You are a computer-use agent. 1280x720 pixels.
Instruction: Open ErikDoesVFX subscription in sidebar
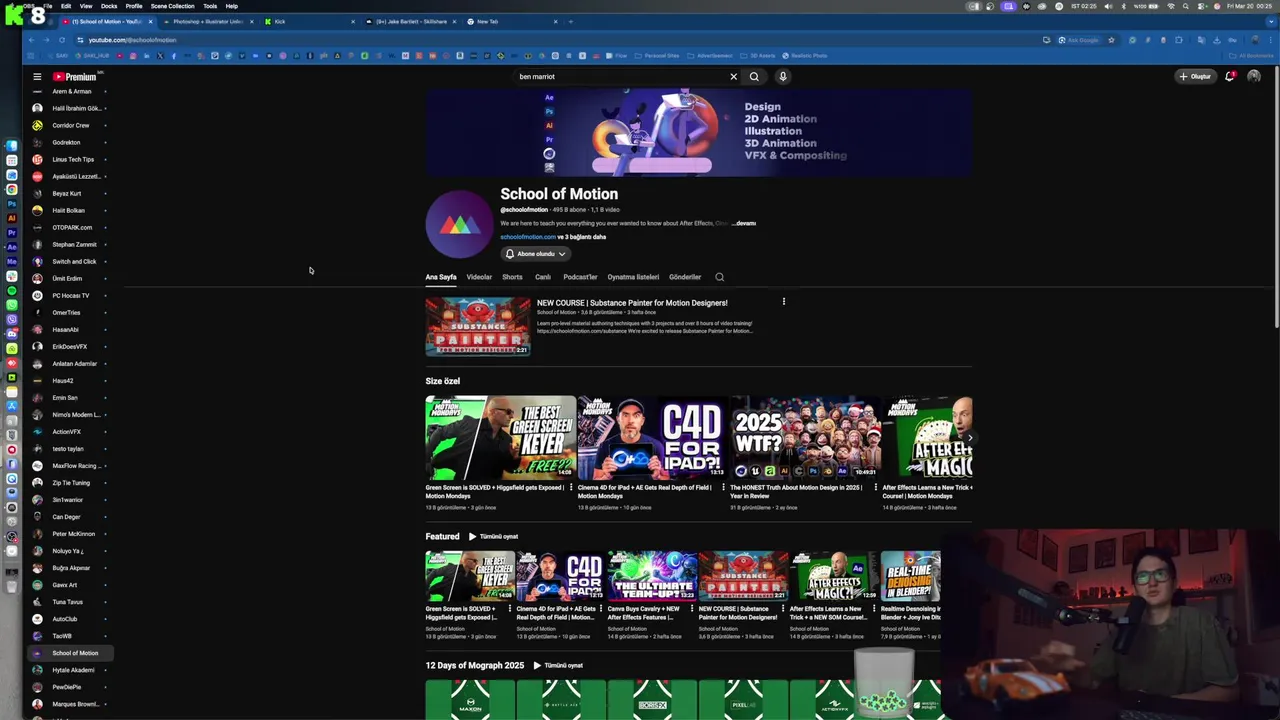(x=68, y=347)
